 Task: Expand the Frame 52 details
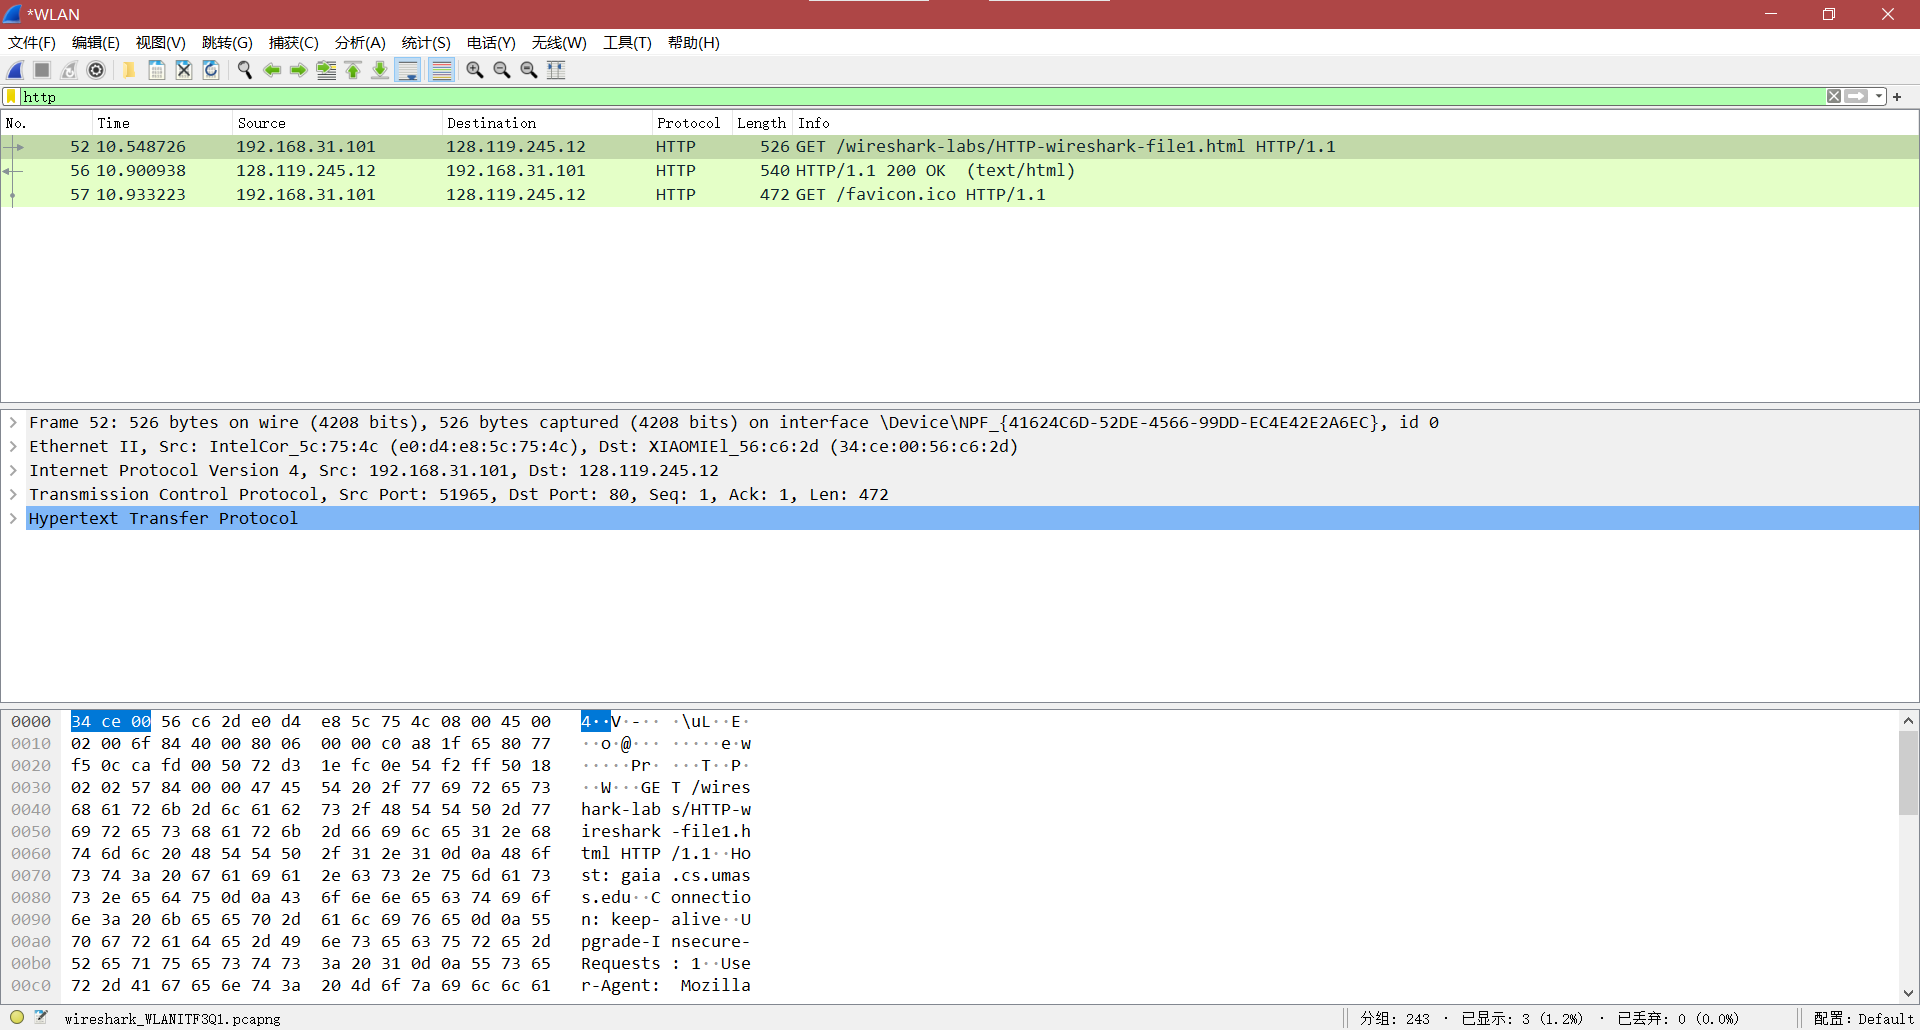point(13,423)
